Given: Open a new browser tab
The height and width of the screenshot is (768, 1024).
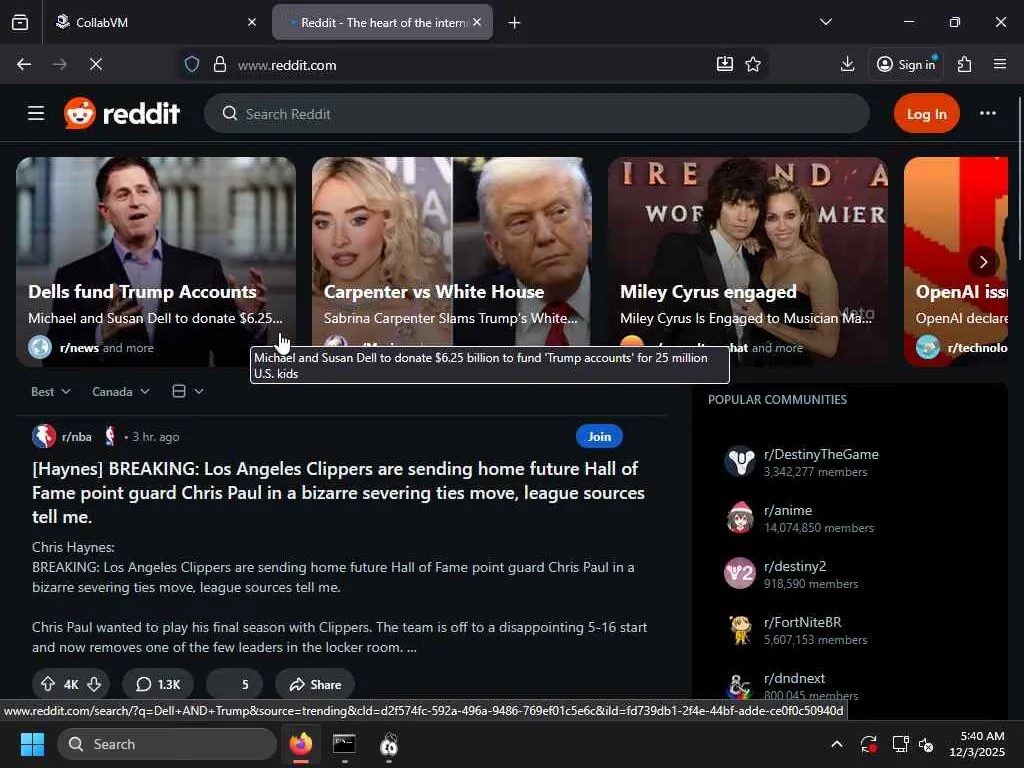Looking at the screenshot, I should (x=515, y=23).
